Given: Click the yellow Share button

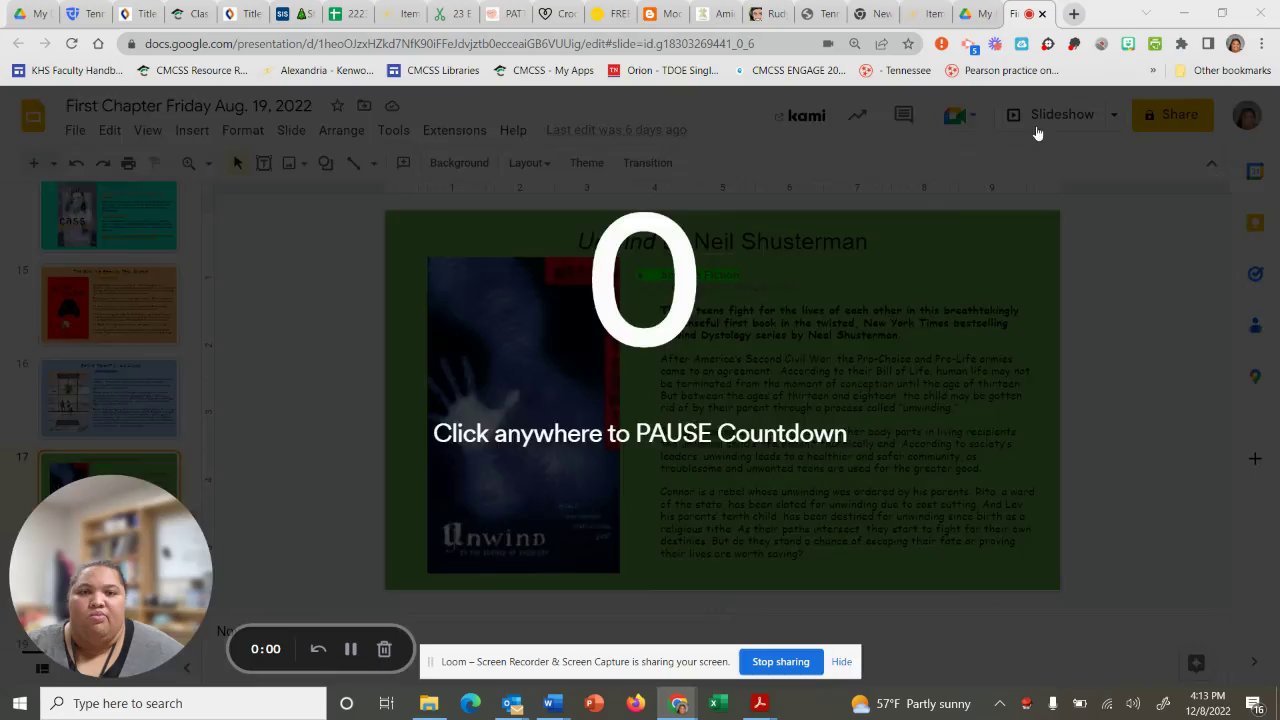Looking at the screenshot, I should tap(1172, 115).
